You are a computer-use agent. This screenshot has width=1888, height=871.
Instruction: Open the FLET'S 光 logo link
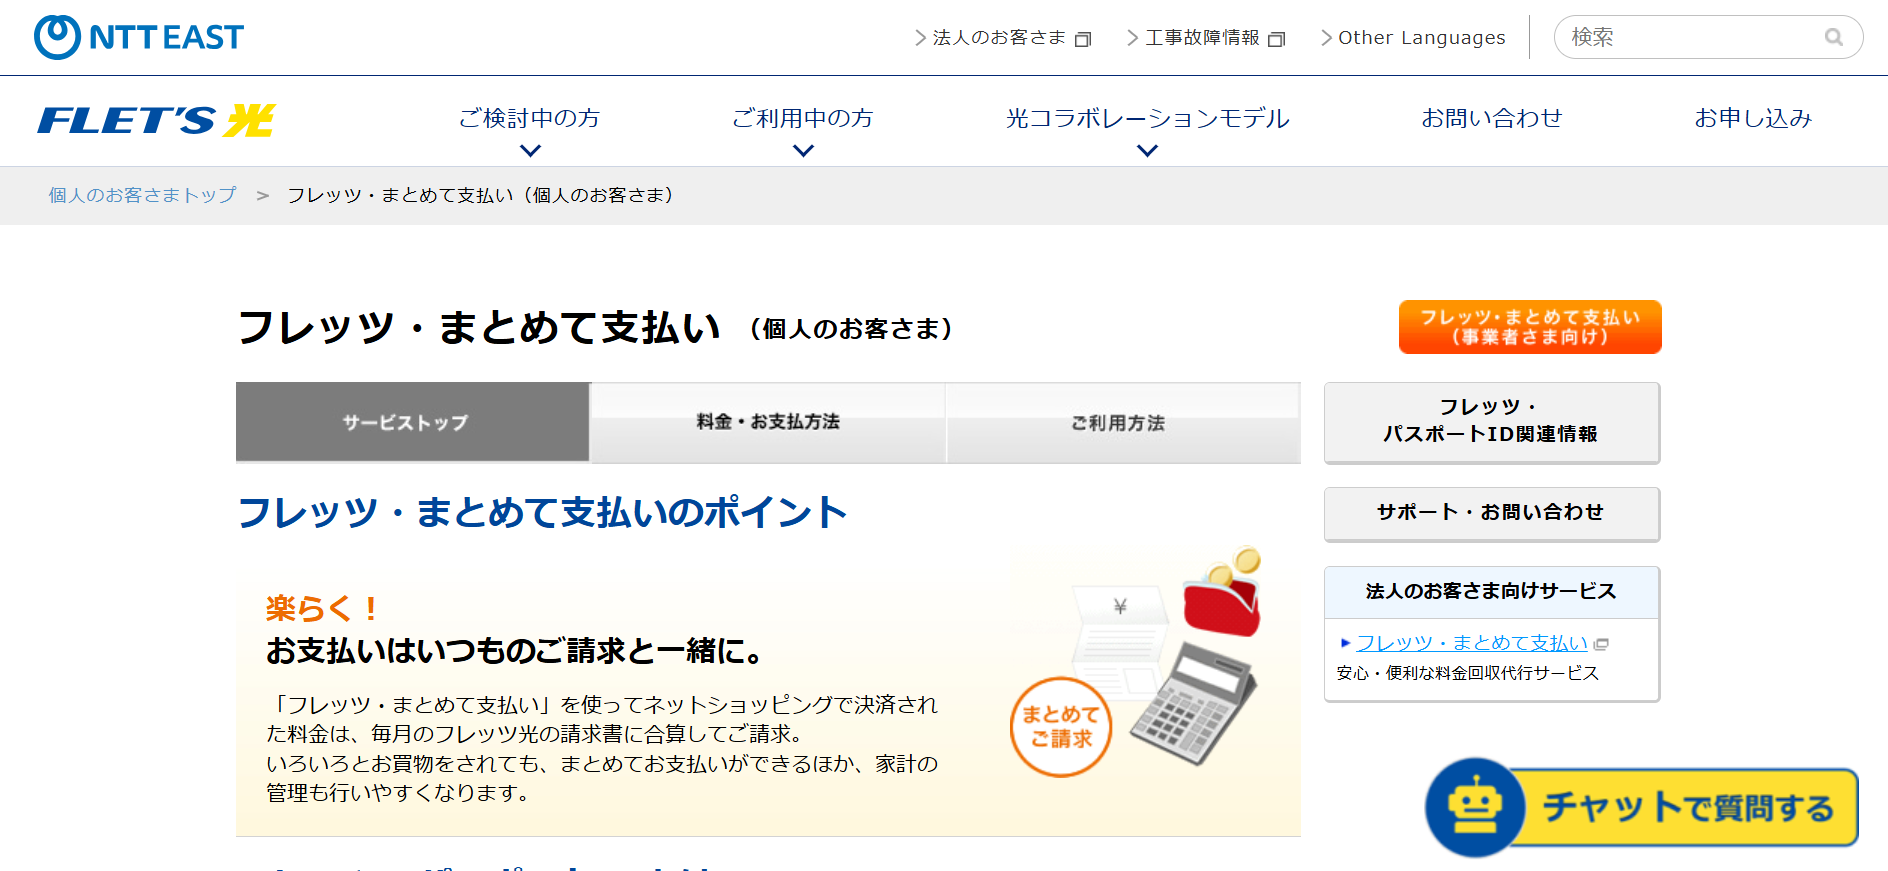click(156, 120)
